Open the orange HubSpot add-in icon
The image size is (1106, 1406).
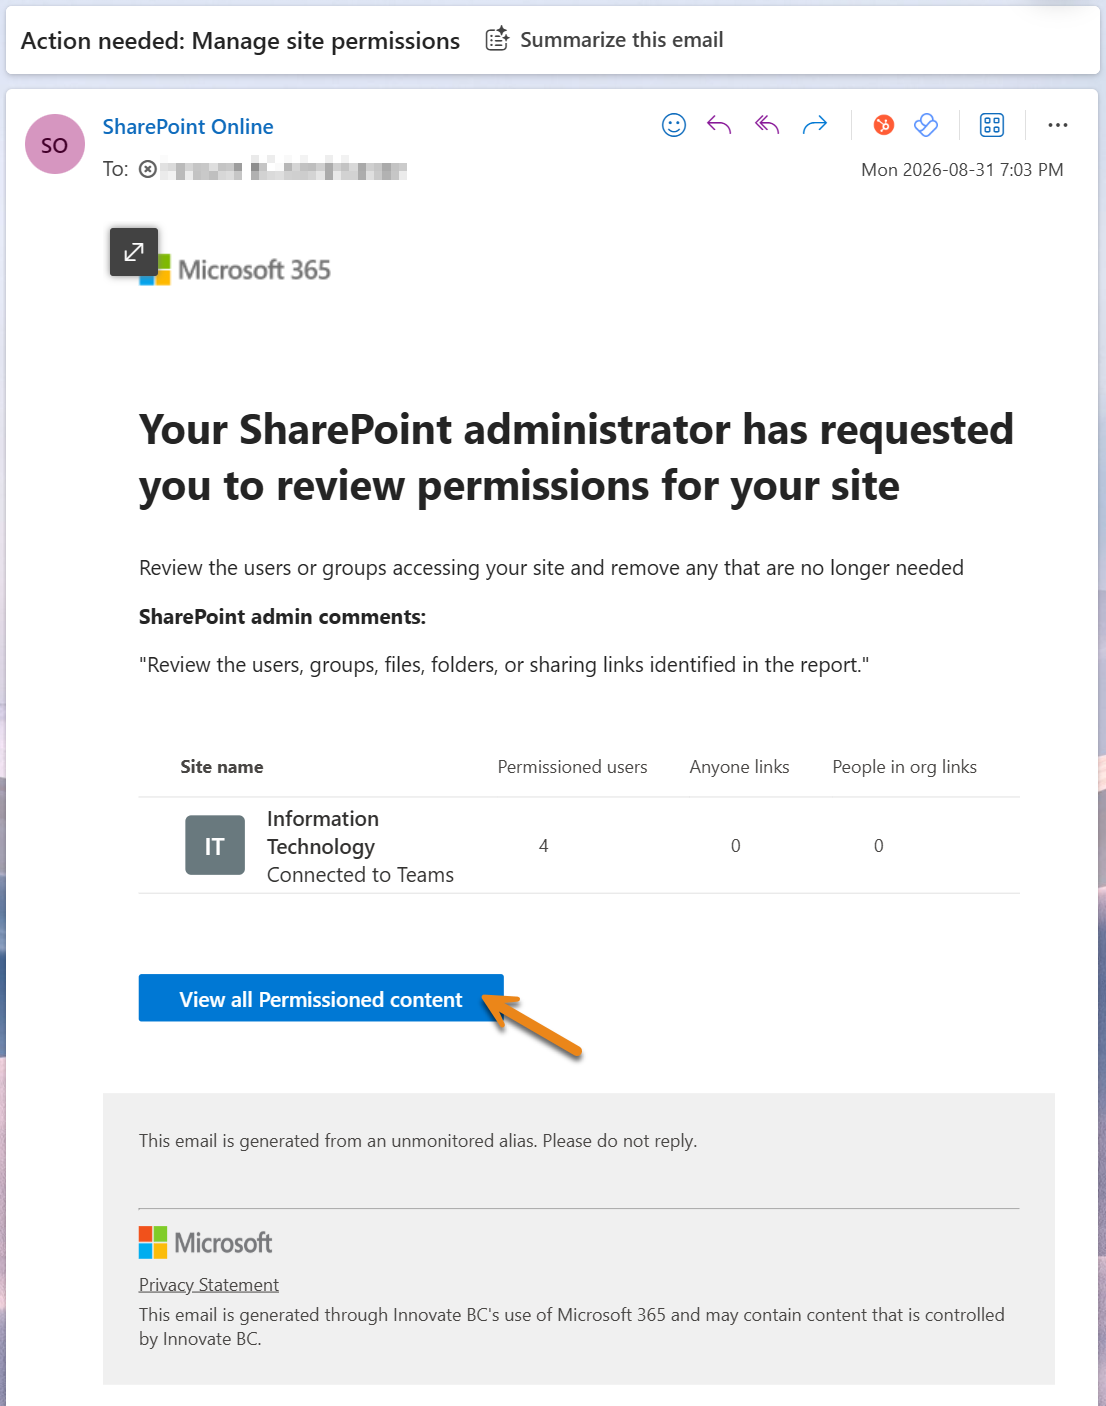[x=883, y=125]
